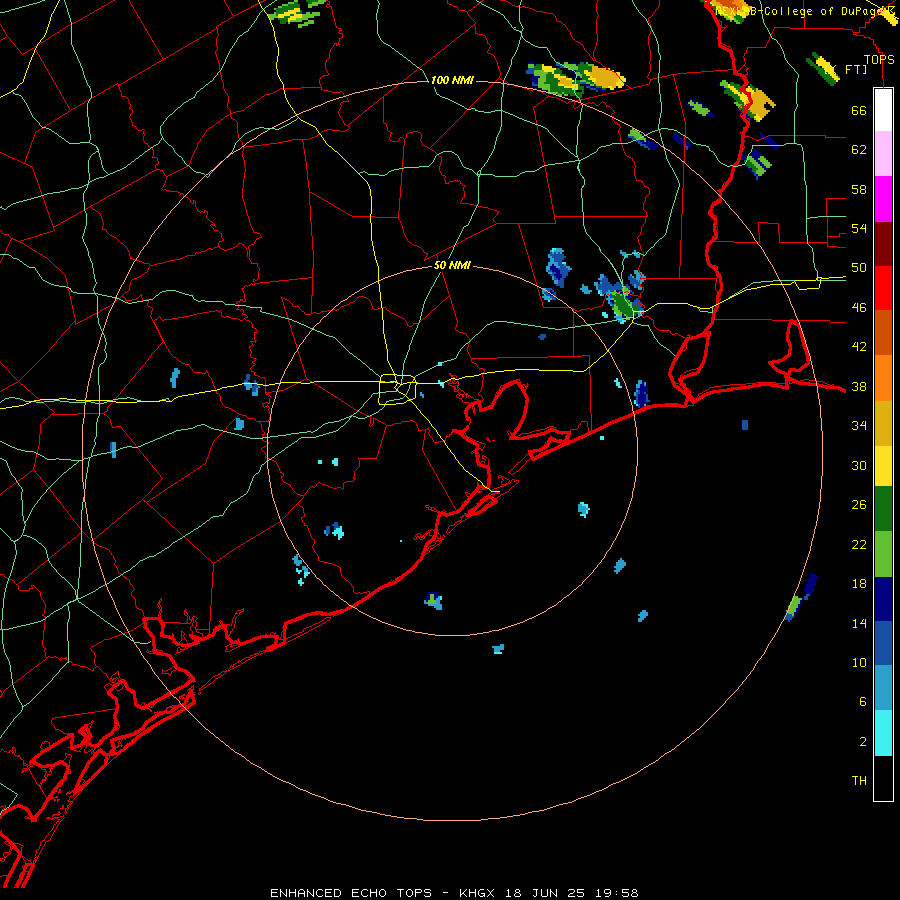Screen dimensions: 900x900
Task: Click the medium blue legend swatch
Action: 883,643
